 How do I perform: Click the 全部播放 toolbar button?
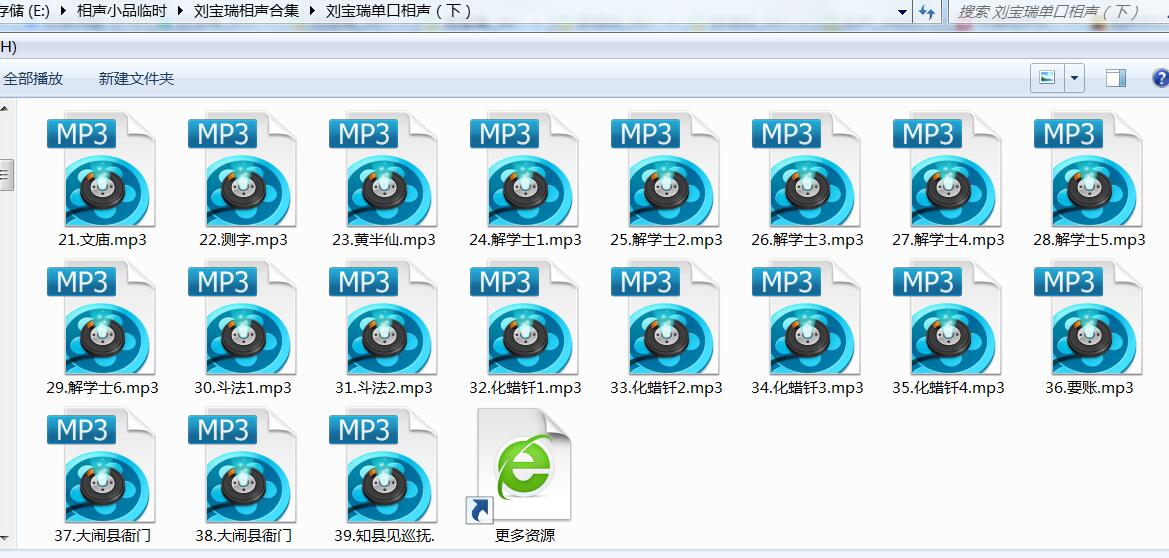click(x=33, y=79)
